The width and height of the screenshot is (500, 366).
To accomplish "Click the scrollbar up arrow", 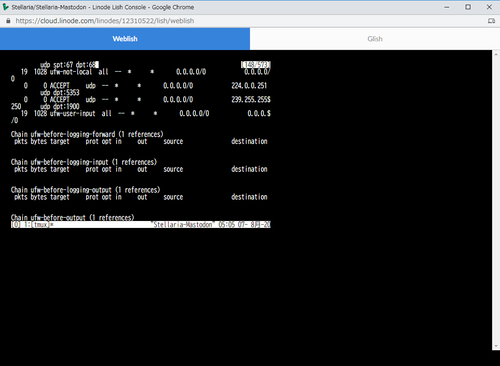I will (x=496, y=54).
